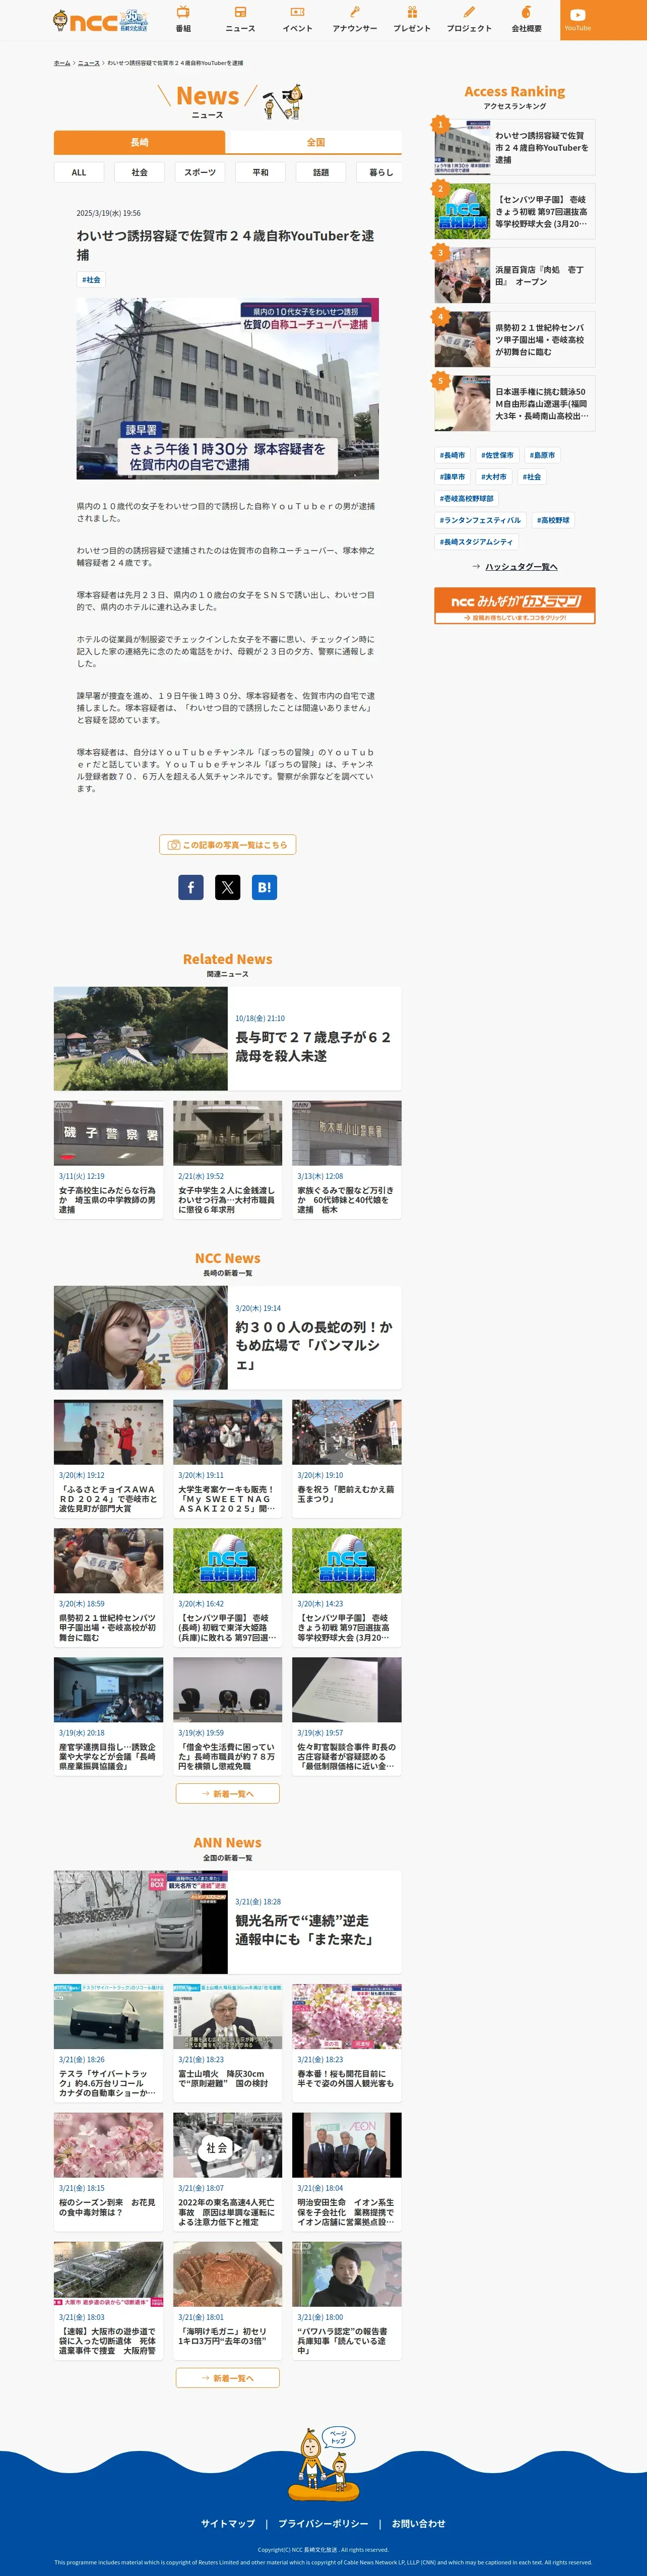Open the プライバシーポリシー footer link
647x2576 pixels.
click(x=323, y=2524)
